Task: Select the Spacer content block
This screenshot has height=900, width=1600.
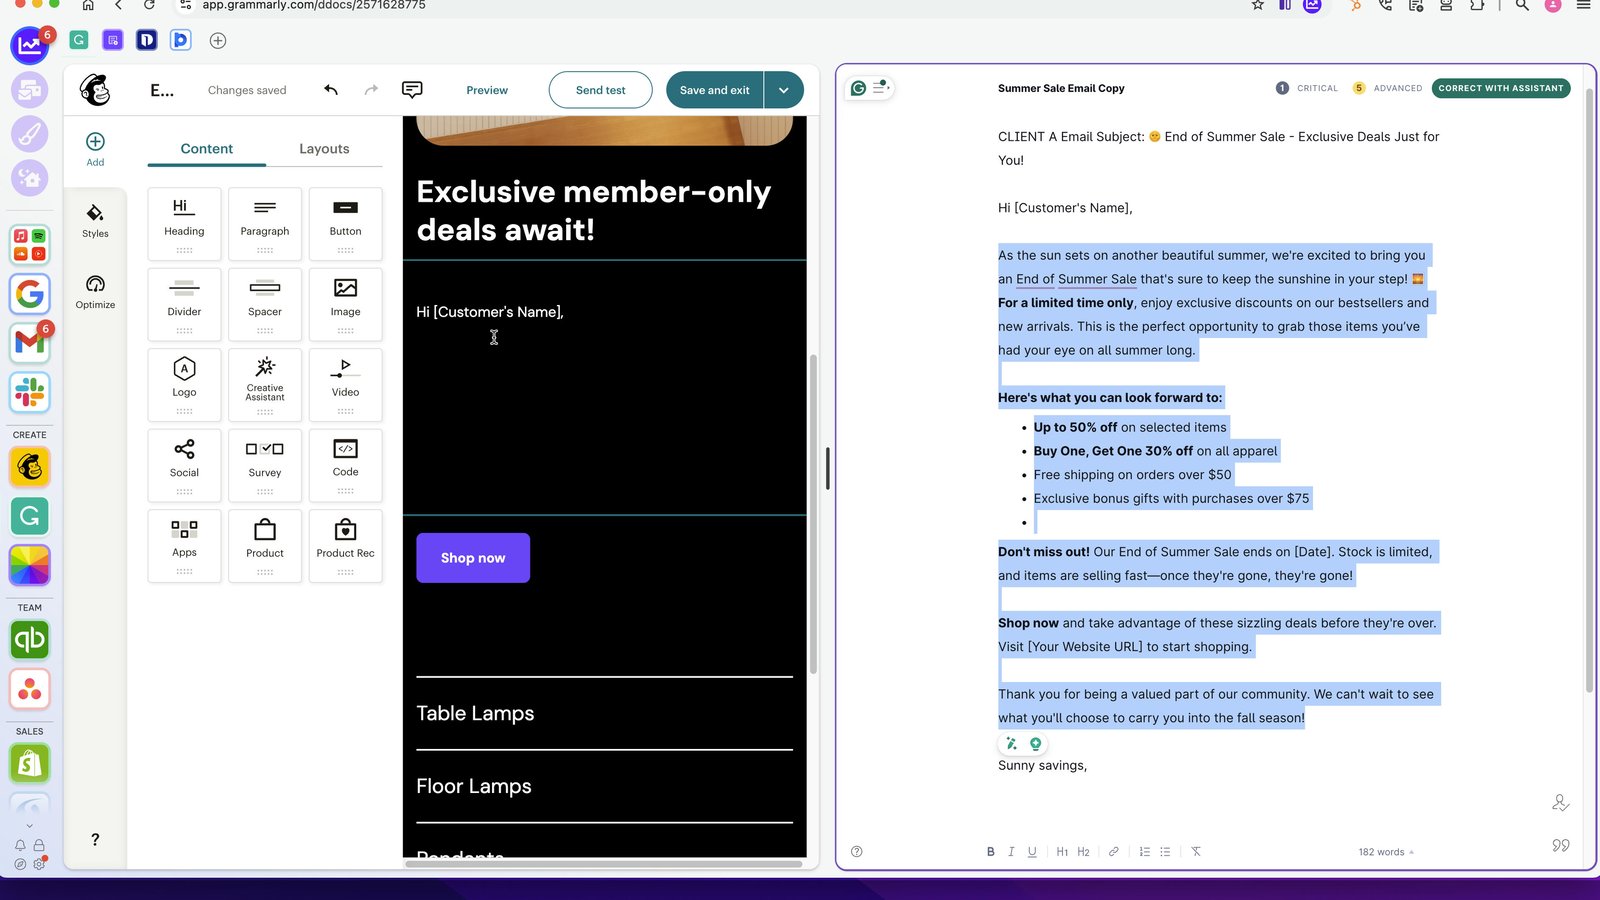Action: tap(265, 304)
